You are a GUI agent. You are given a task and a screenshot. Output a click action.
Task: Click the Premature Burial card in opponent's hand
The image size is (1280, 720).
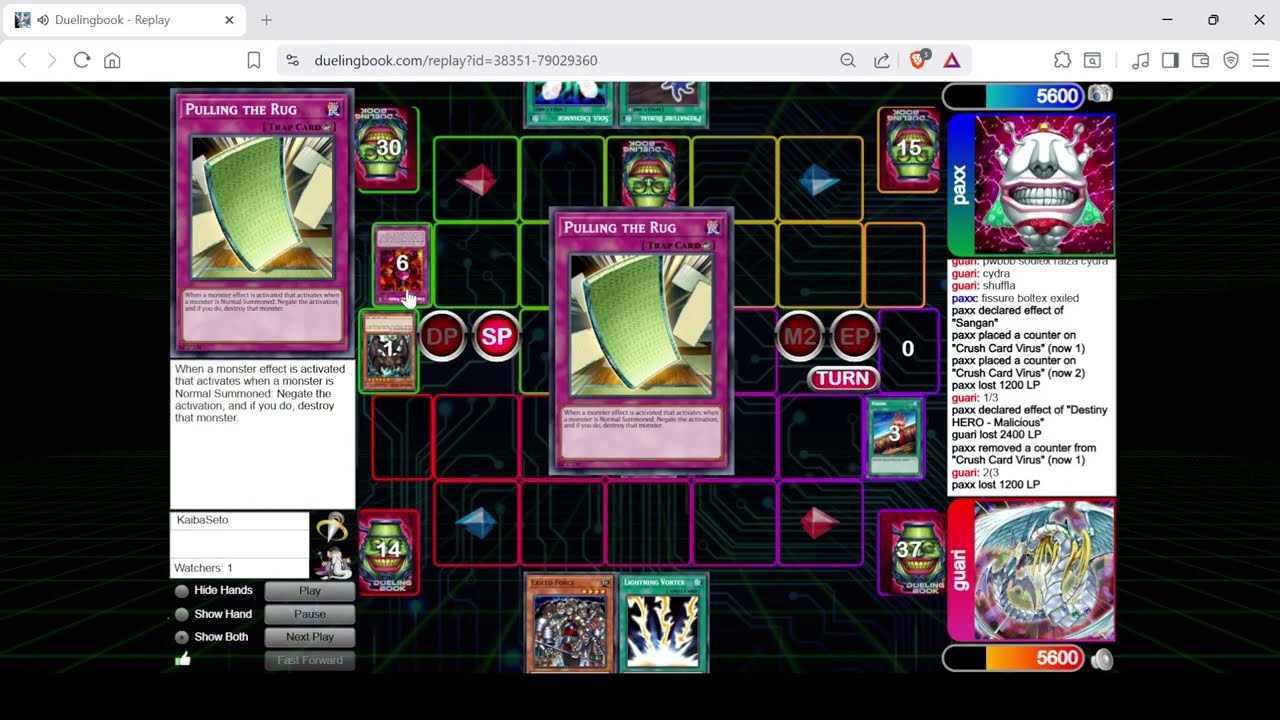click(664, 104)
